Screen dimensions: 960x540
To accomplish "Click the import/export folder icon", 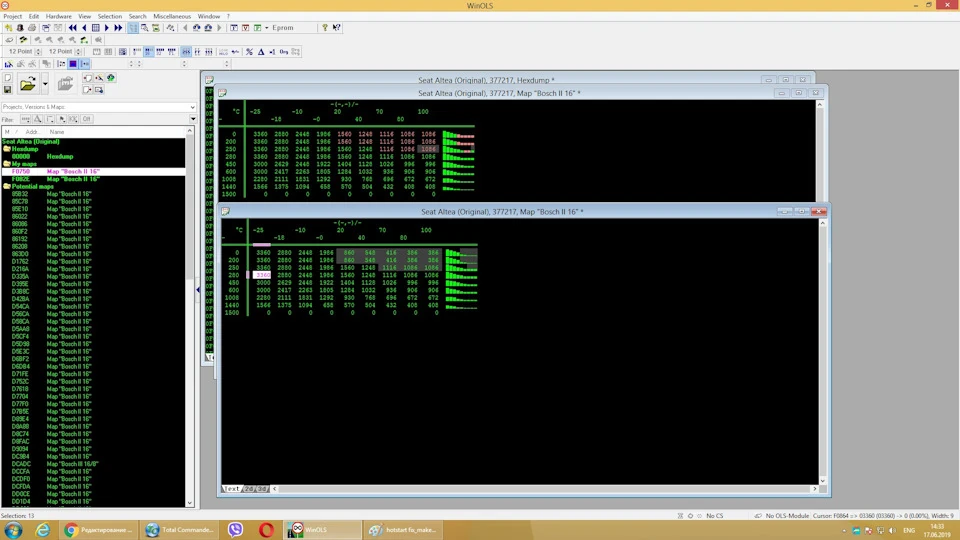I will pyautogui.click(x=66, y=84).
